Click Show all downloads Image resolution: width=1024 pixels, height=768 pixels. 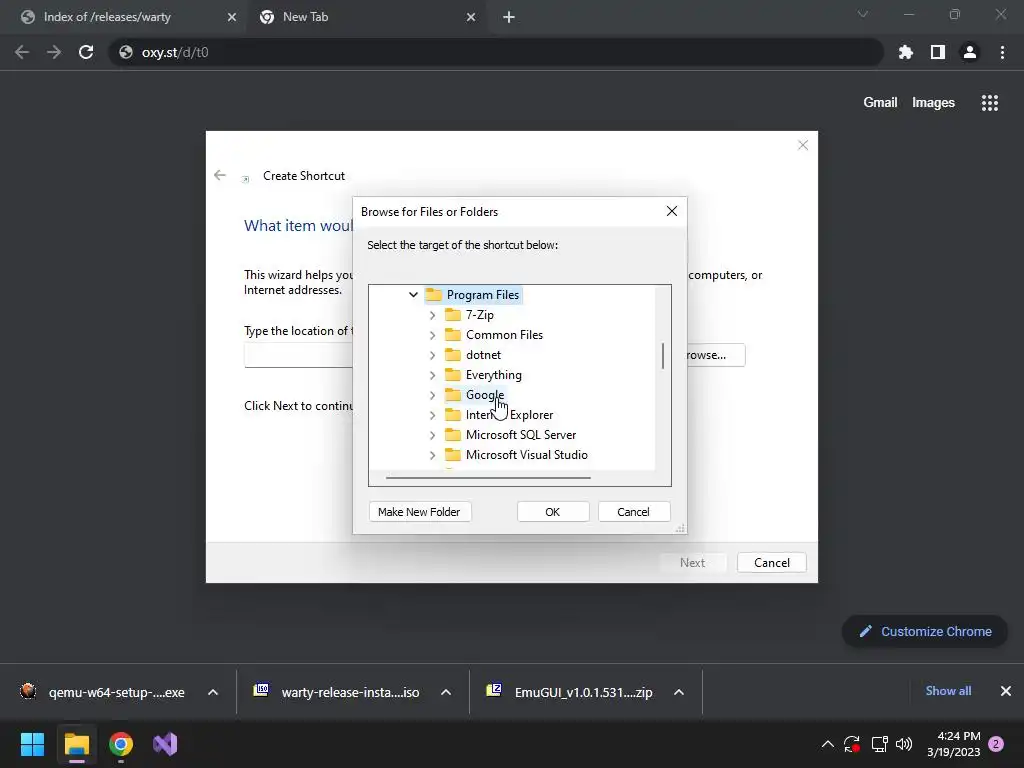[x=948, y=691]
